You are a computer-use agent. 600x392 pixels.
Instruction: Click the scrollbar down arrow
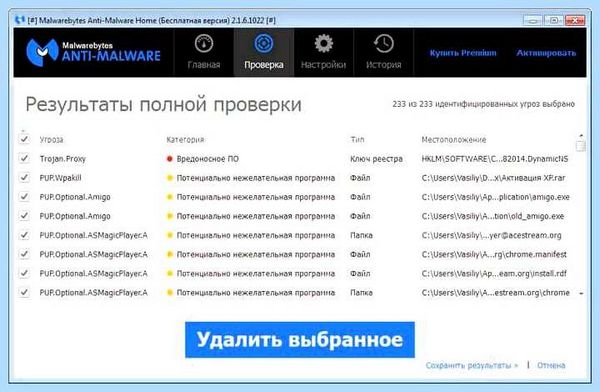[581, 294]
